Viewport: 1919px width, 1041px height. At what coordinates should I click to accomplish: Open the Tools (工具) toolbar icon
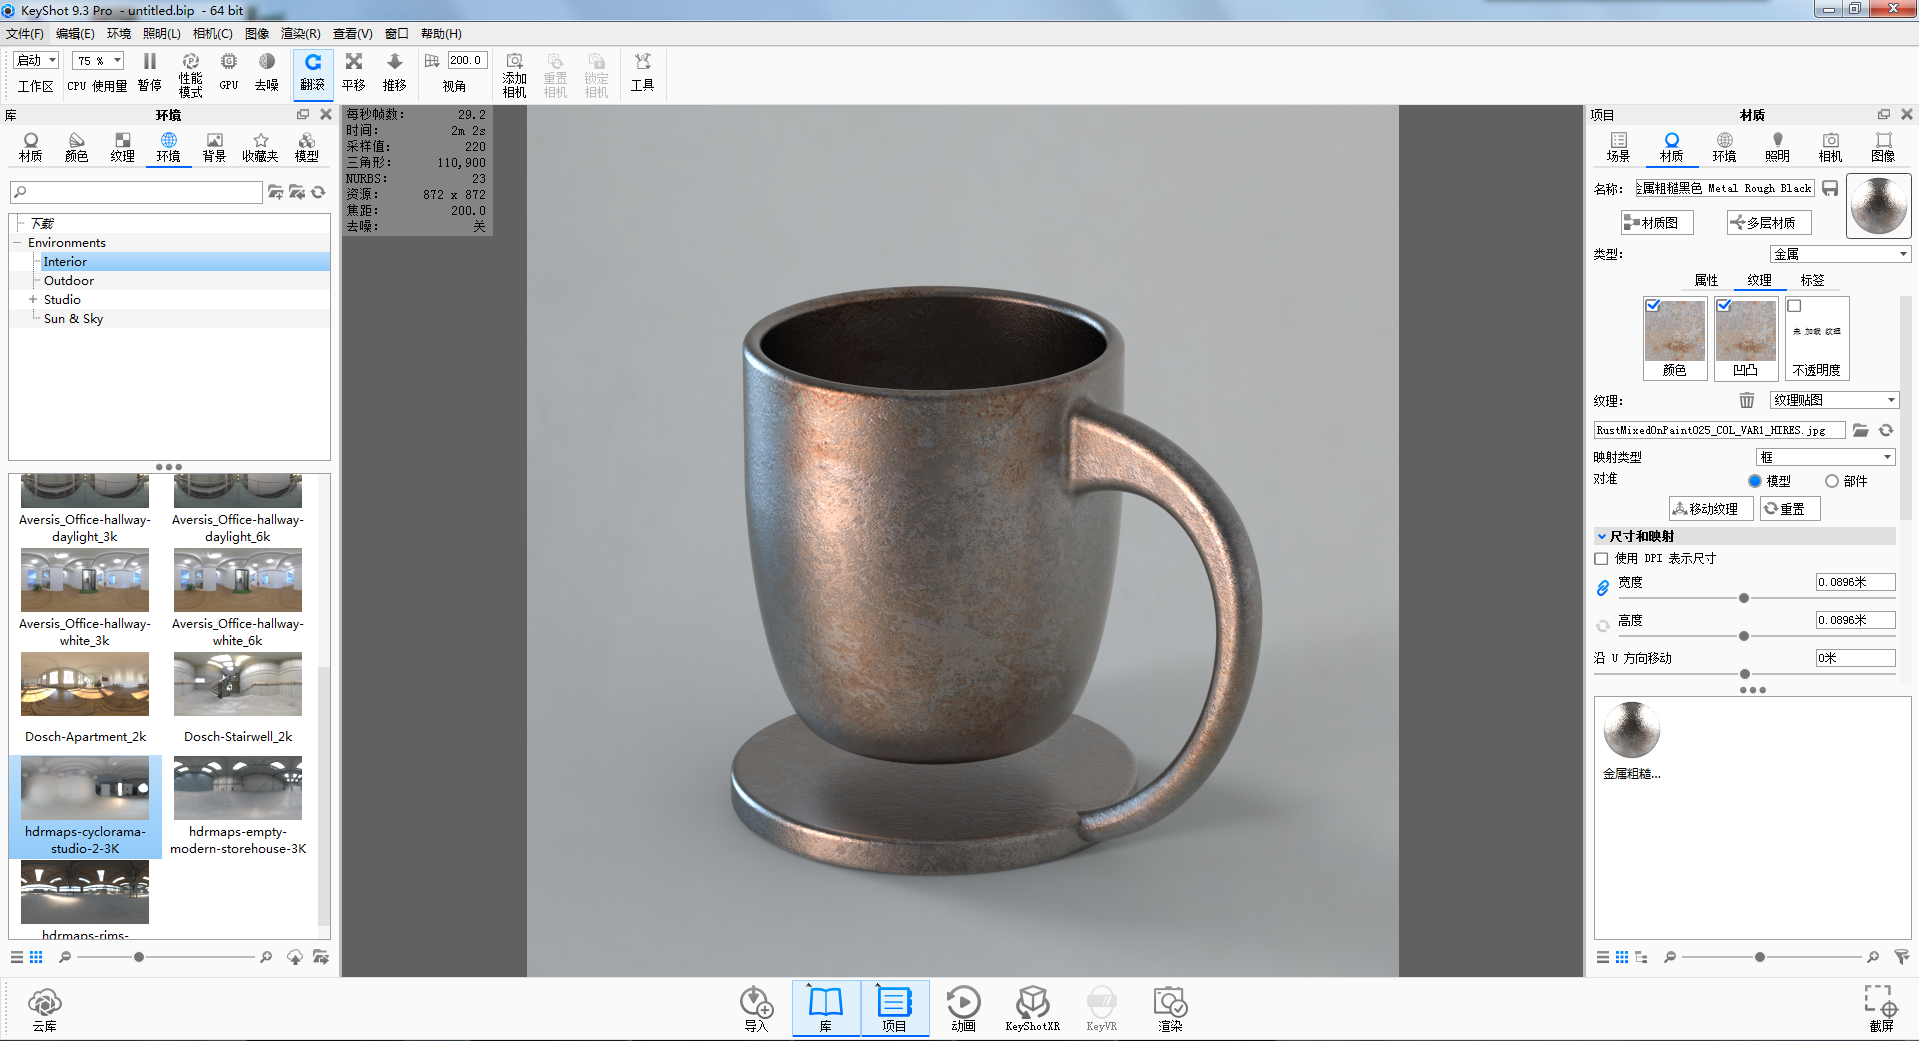tap(642, 74)
